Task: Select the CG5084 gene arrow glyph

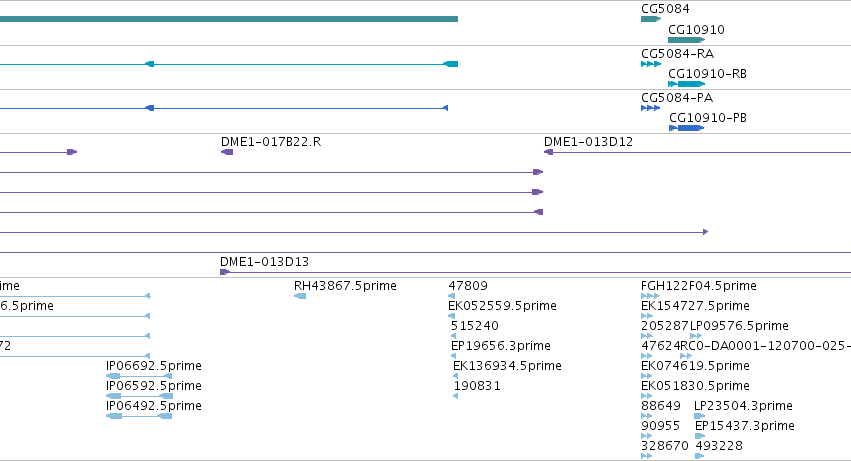Action: [x=651, y=19]
